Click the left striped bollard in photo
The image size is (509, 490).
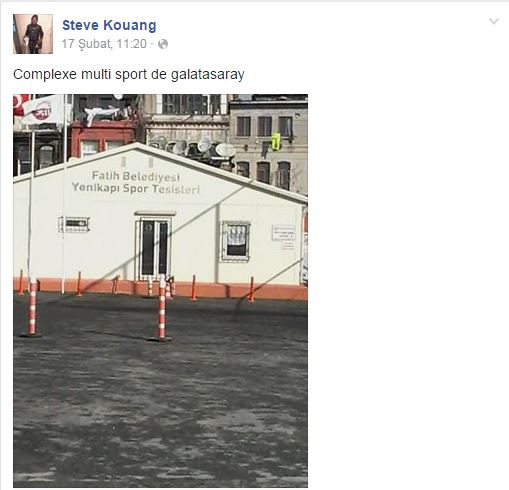tap(32, 308)
